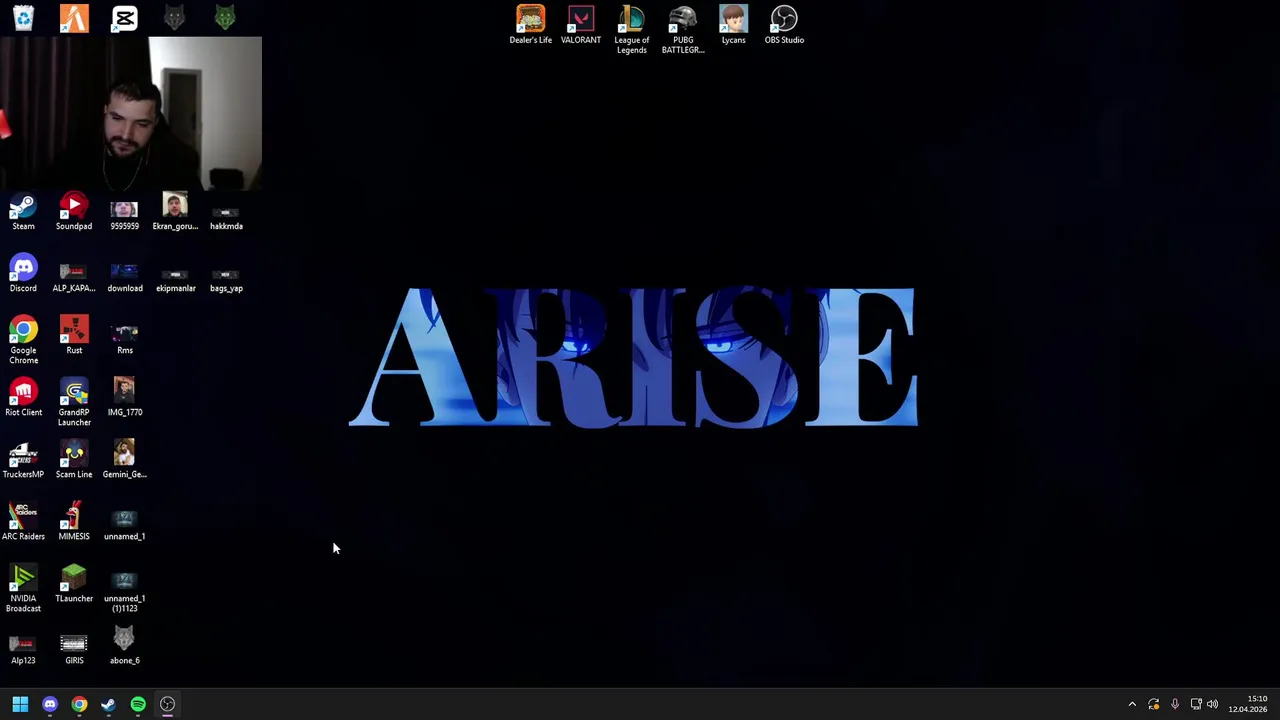The image size is (1280, 720).
Task: Open the Recycle Bin desktop icon
Action: tap(23, 18)
